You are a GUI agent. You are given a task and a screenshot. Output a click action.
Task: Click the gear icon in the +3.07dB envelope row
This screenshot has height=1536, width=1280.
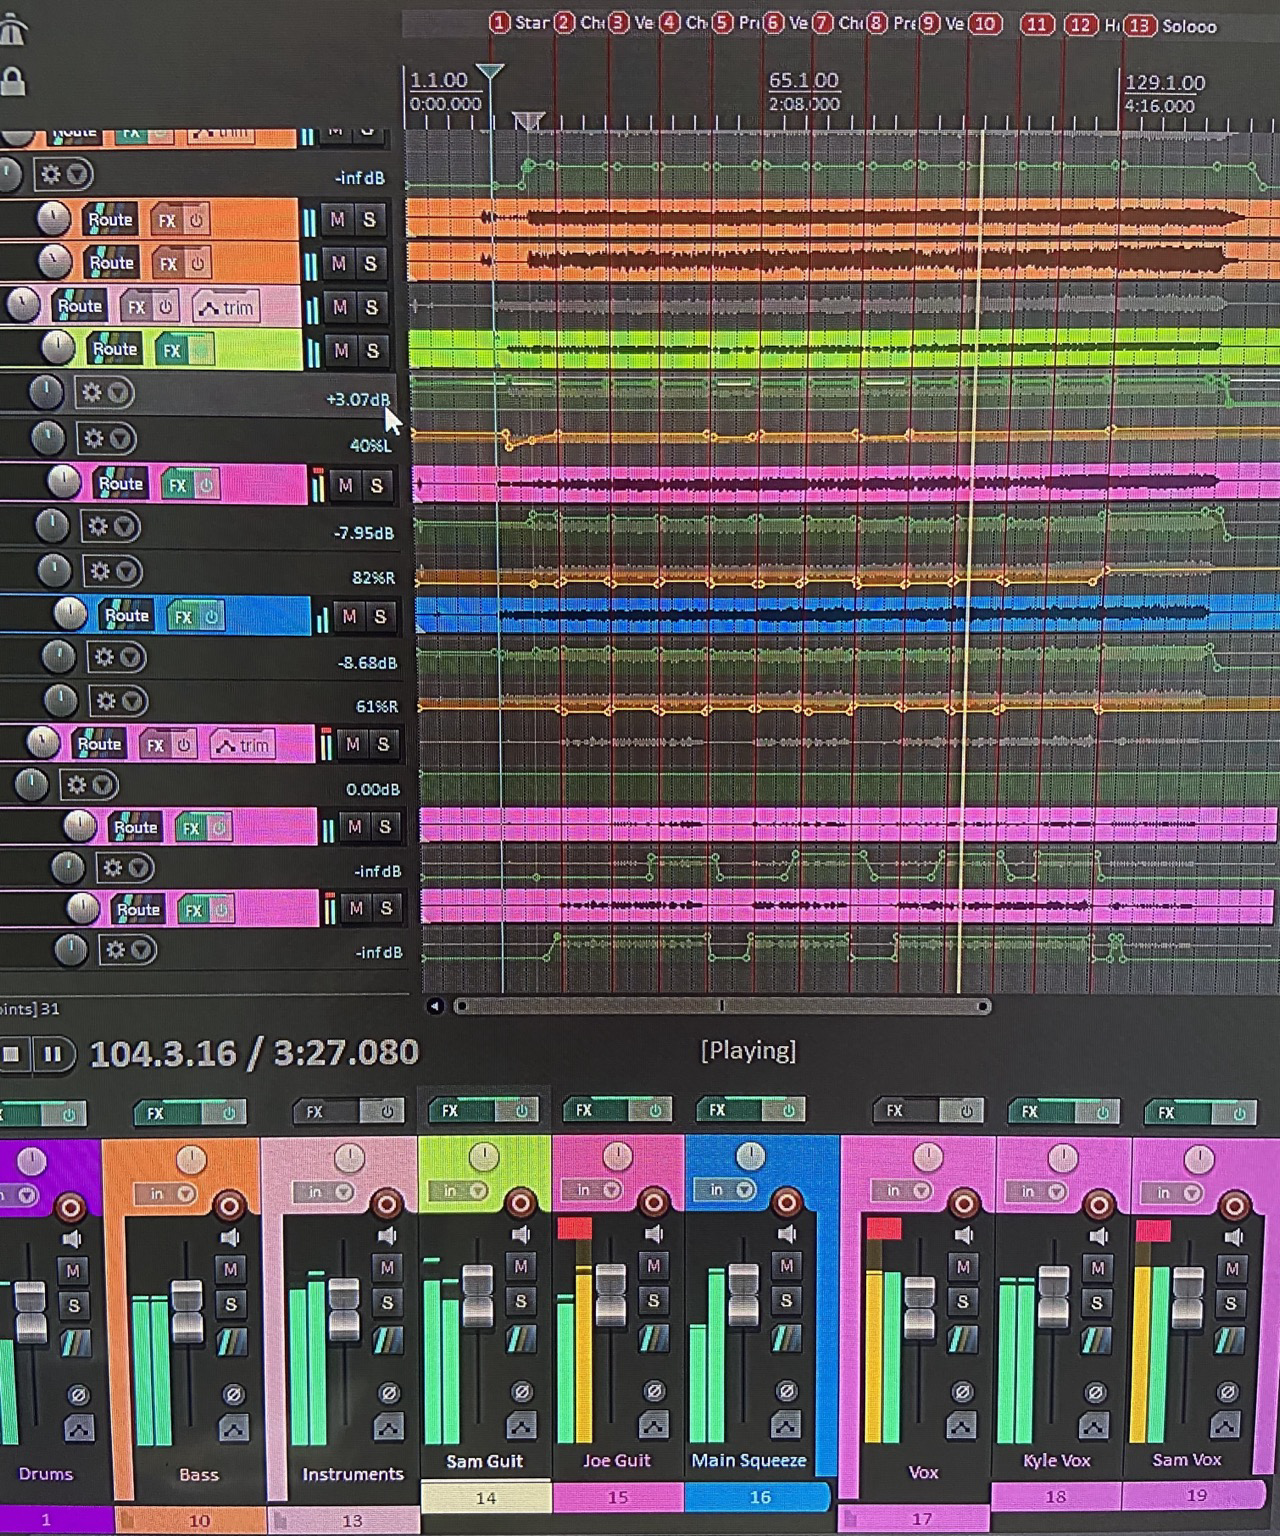click(91, 393)
